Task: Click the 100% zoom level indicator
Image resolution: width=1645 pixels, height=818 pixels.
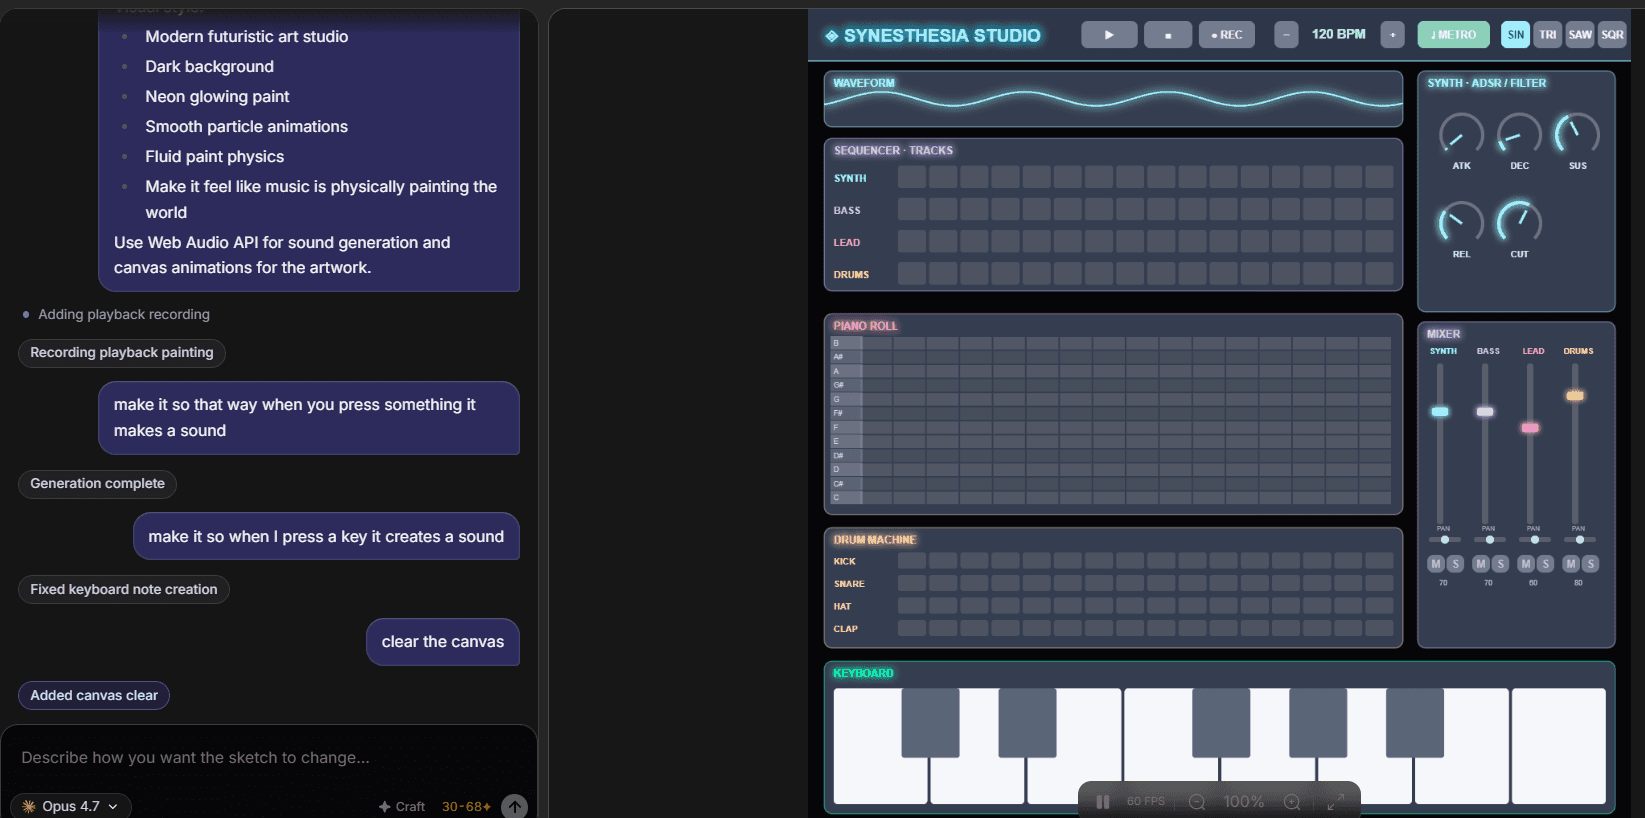Action: tap(1244, 802)
